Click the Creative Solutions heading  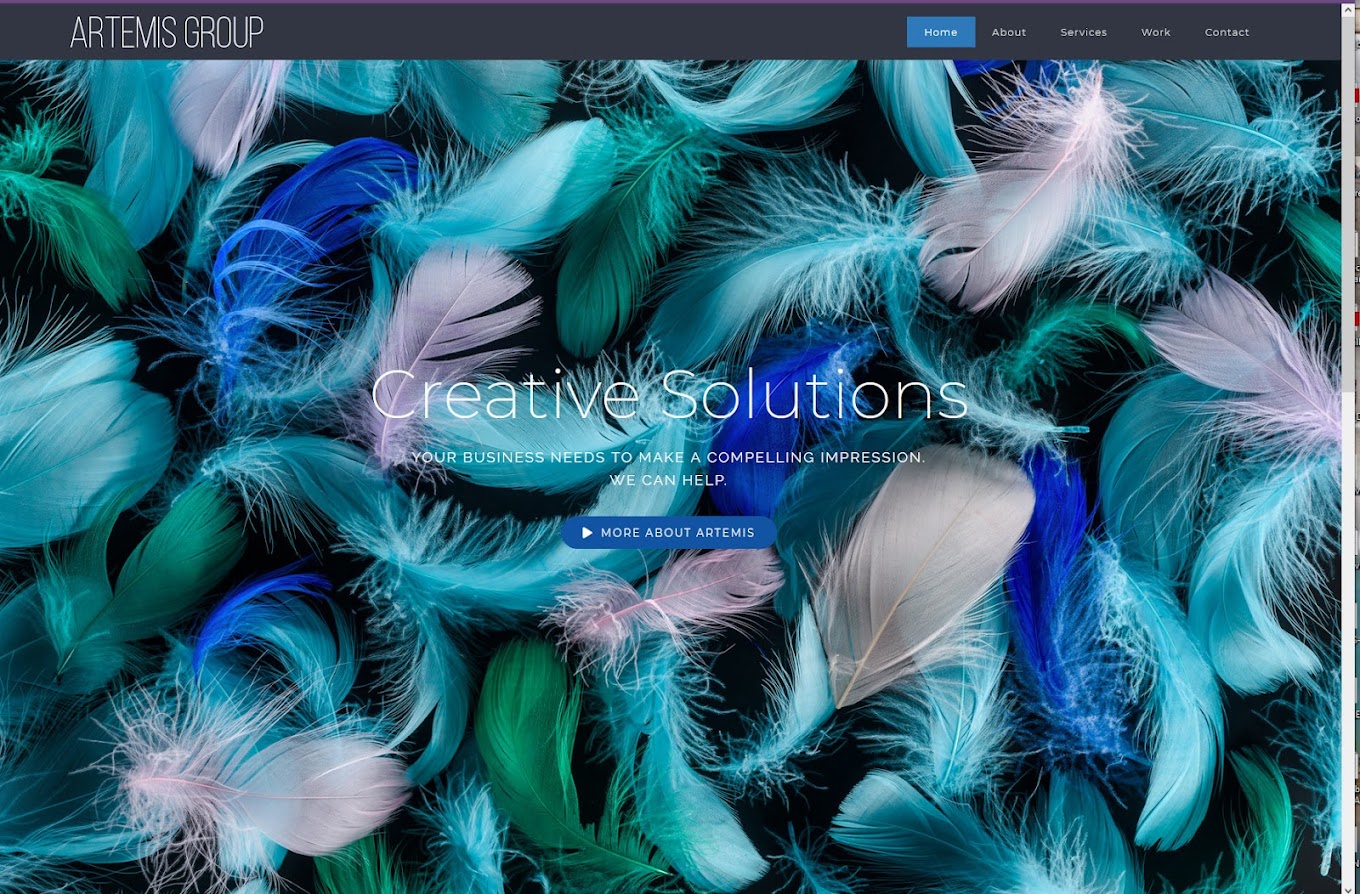(x=669, y=394)
